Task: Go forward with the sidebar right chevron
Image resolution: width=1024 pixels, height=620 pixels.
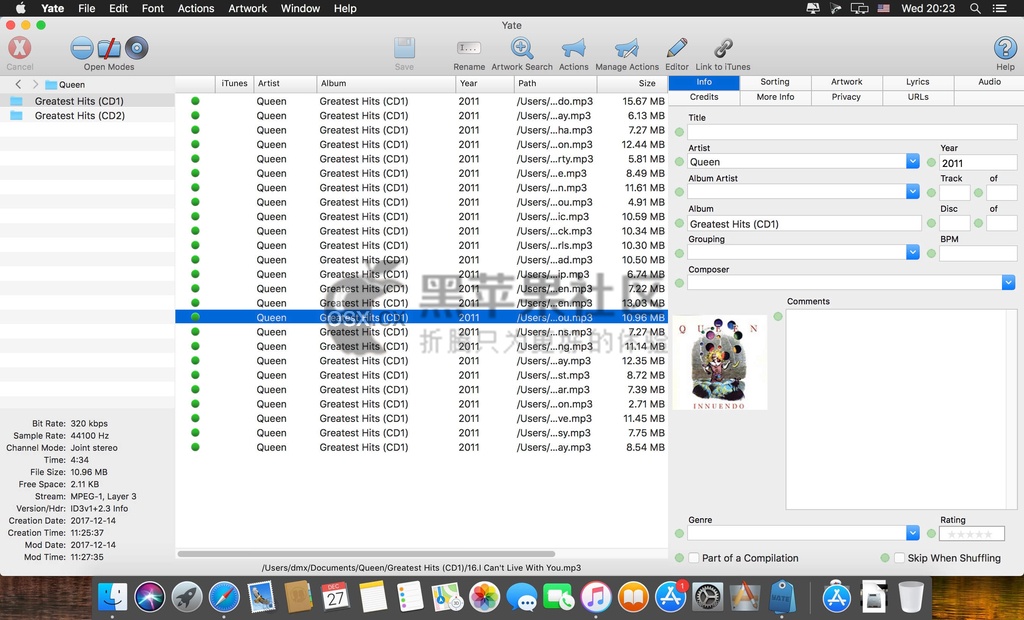Action: 35,84
